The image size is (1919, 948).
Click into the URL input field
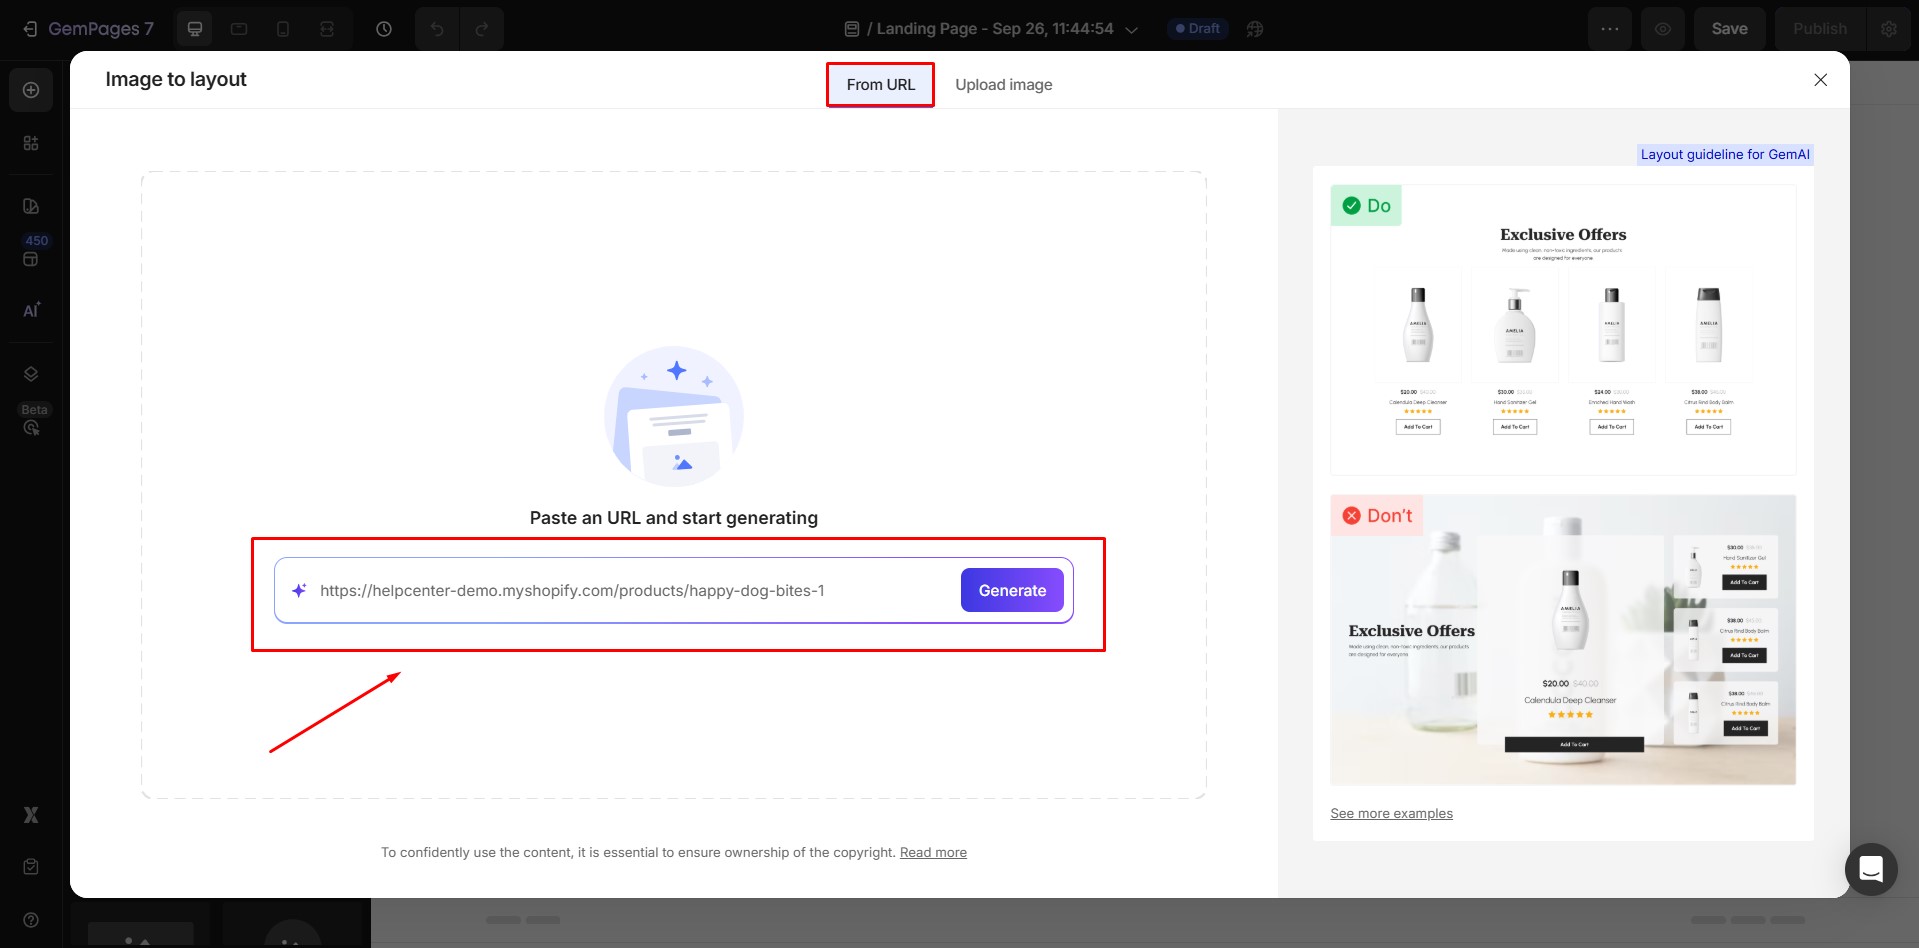tap(630, 591)
